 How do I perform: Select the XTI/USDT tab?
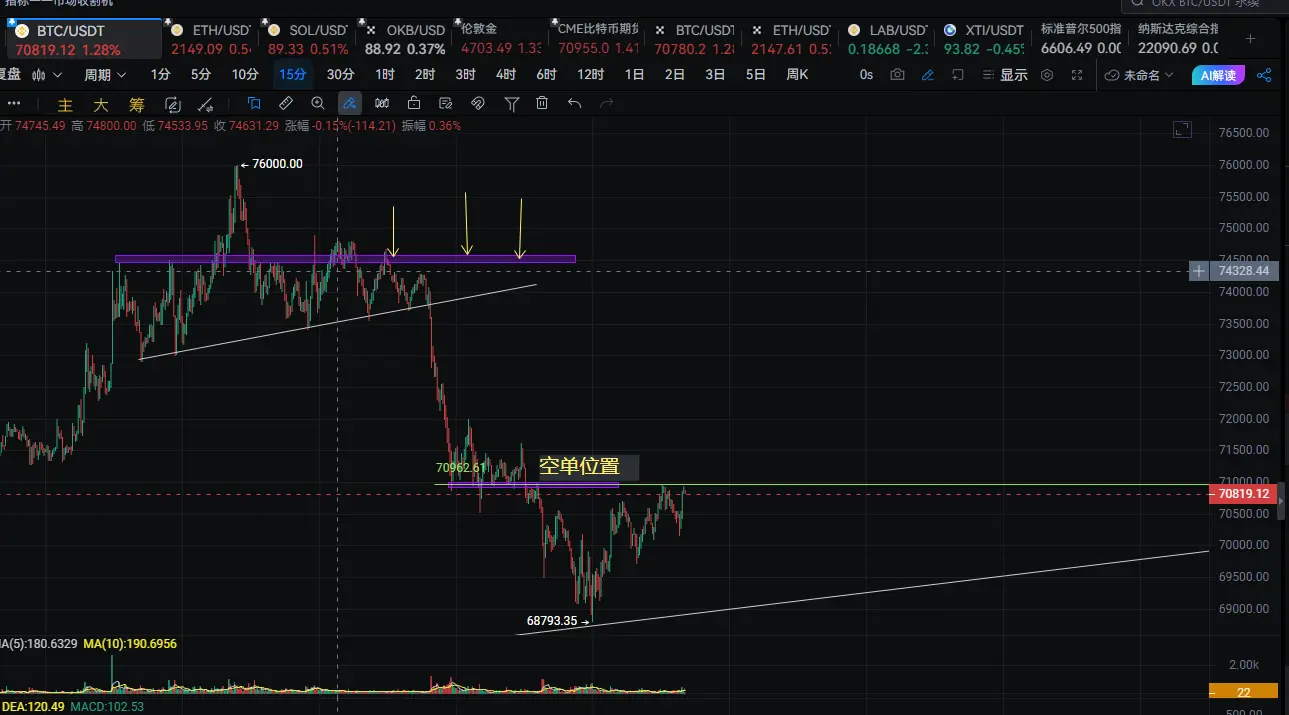pos(983,40)
